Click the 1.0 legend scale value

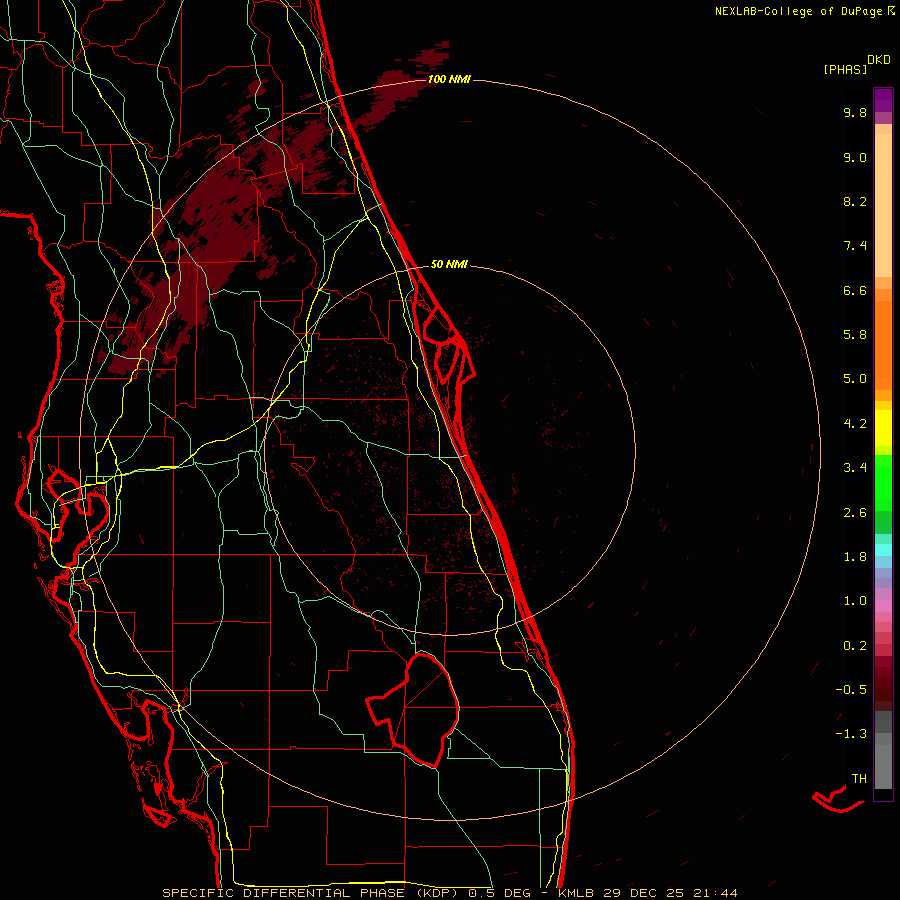(855, 601)
